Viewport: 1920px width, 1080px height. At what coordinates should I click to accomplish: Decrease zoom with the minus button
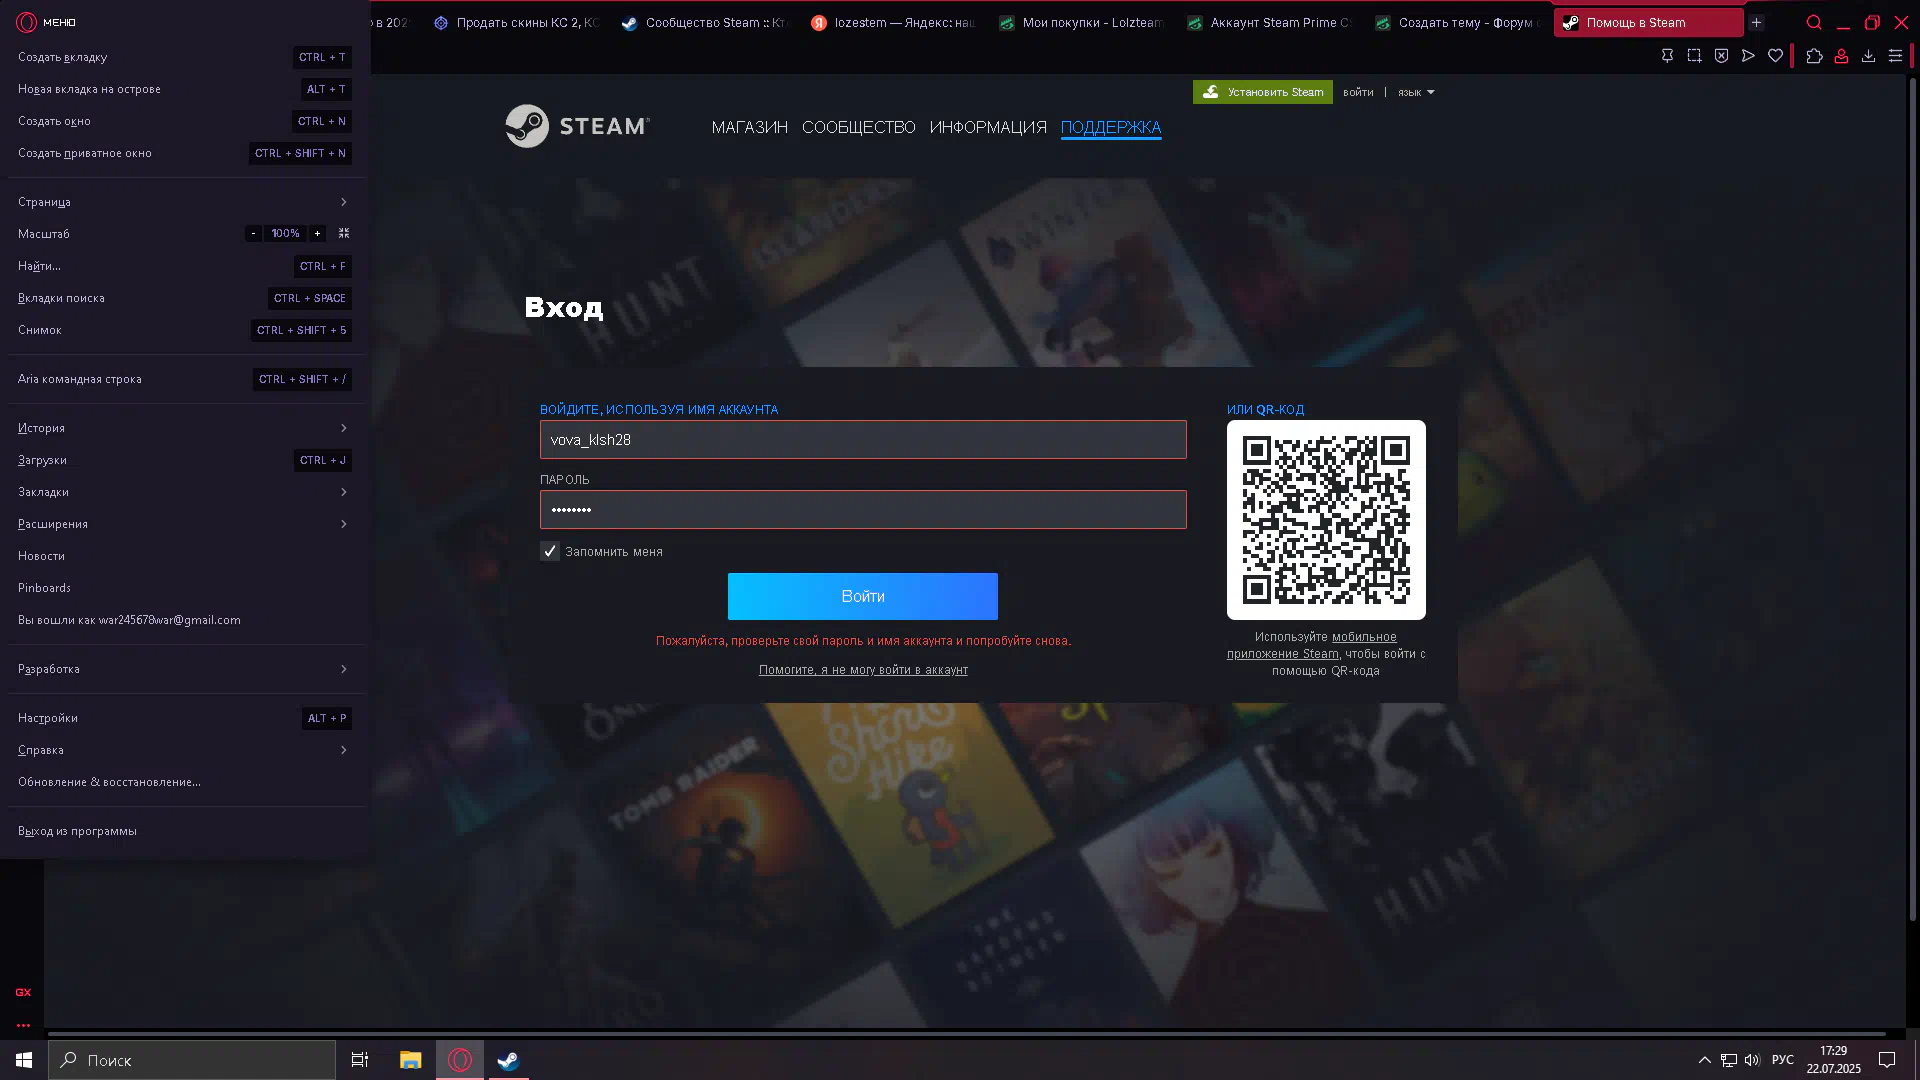254,233
